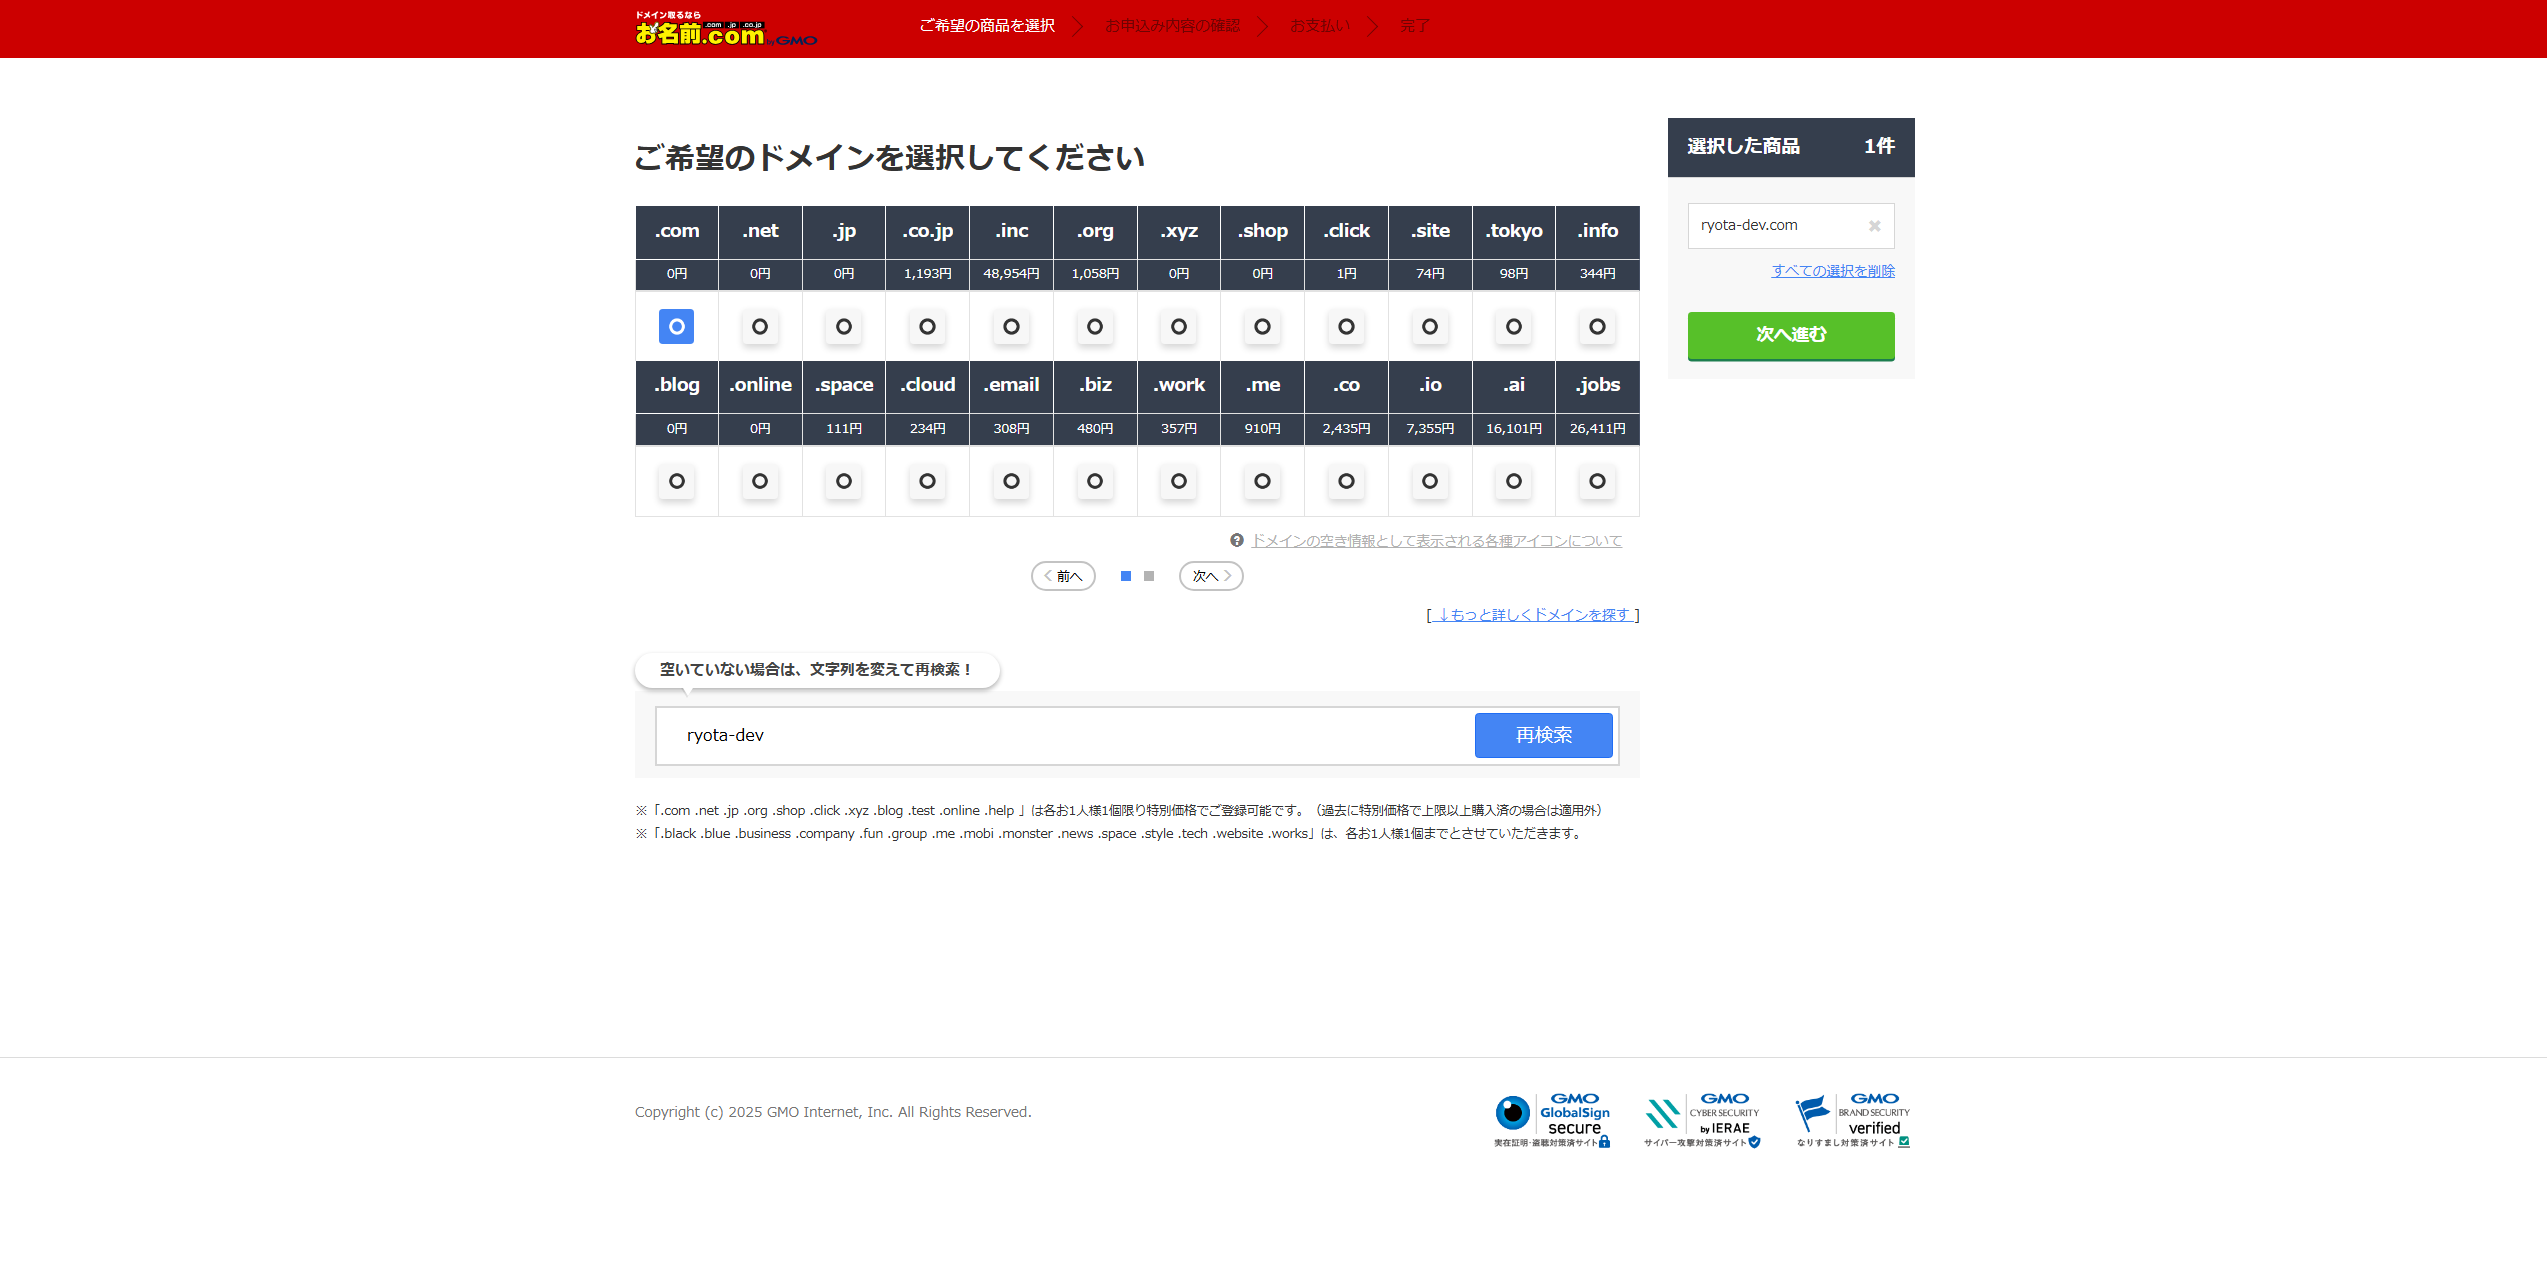Click GMO GlobalSign secure badge

[1552, 1120]
